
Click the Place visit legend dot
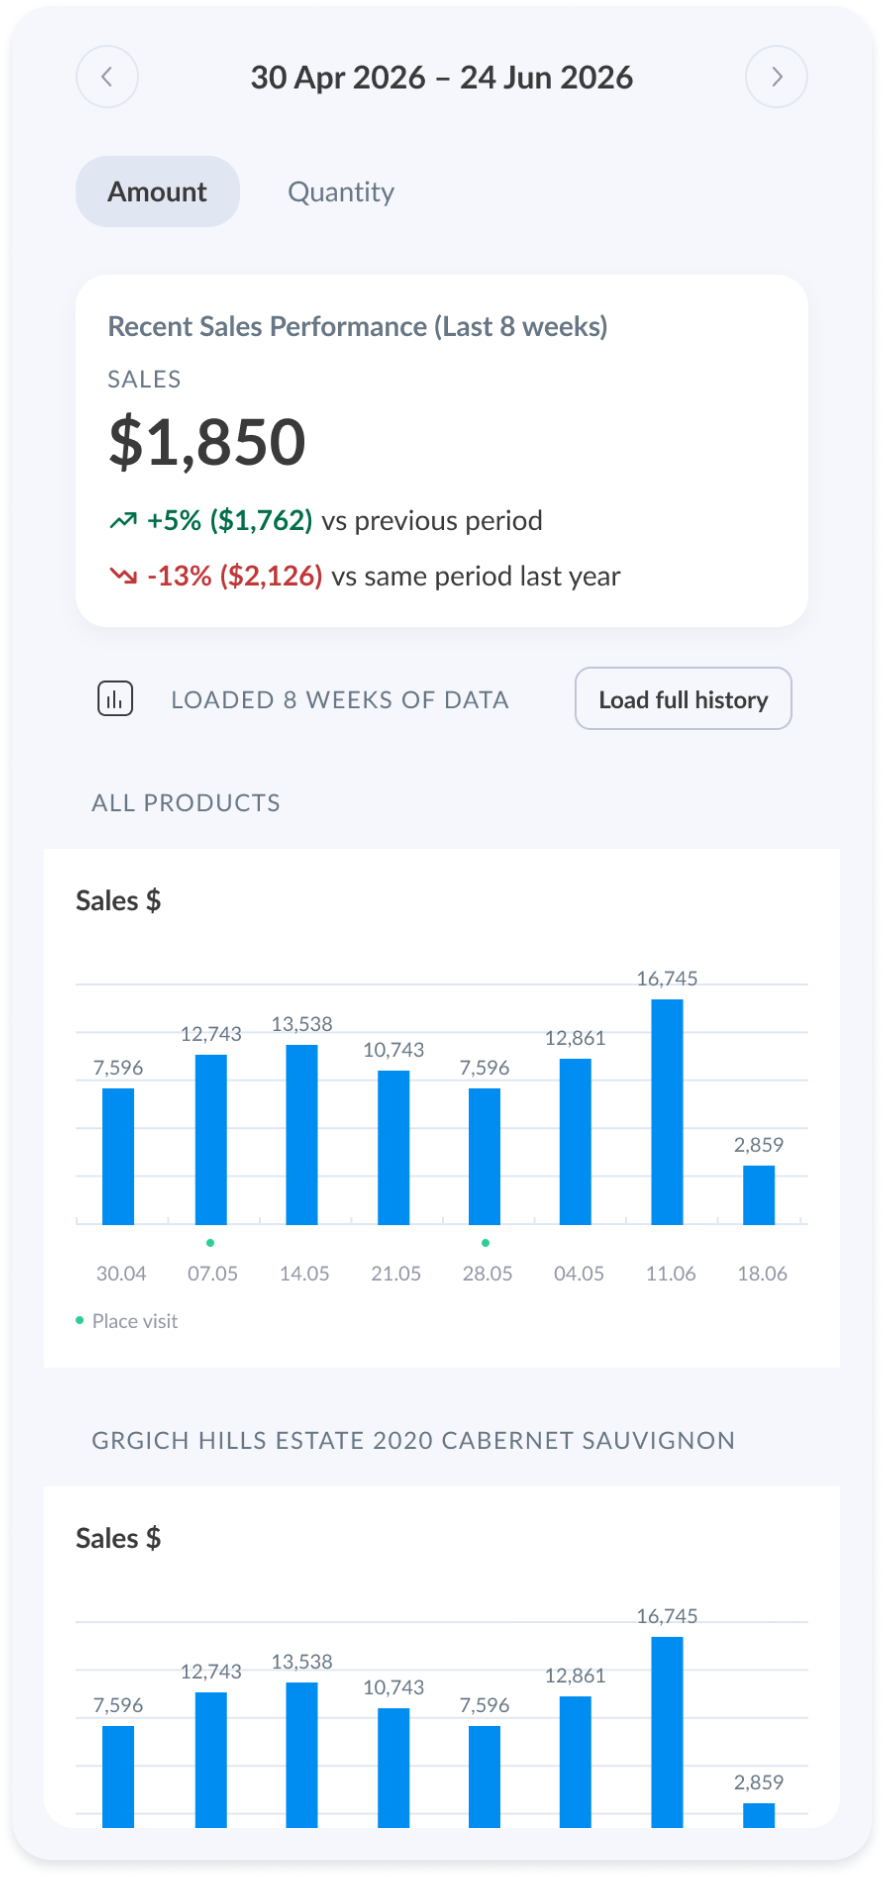pos(80,1321)
